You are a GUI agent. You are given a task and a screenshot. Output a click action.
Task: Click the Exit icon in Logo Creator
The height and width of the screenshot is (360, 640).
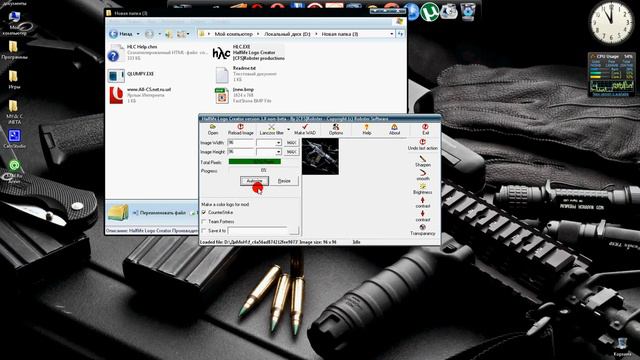(425, 129)
